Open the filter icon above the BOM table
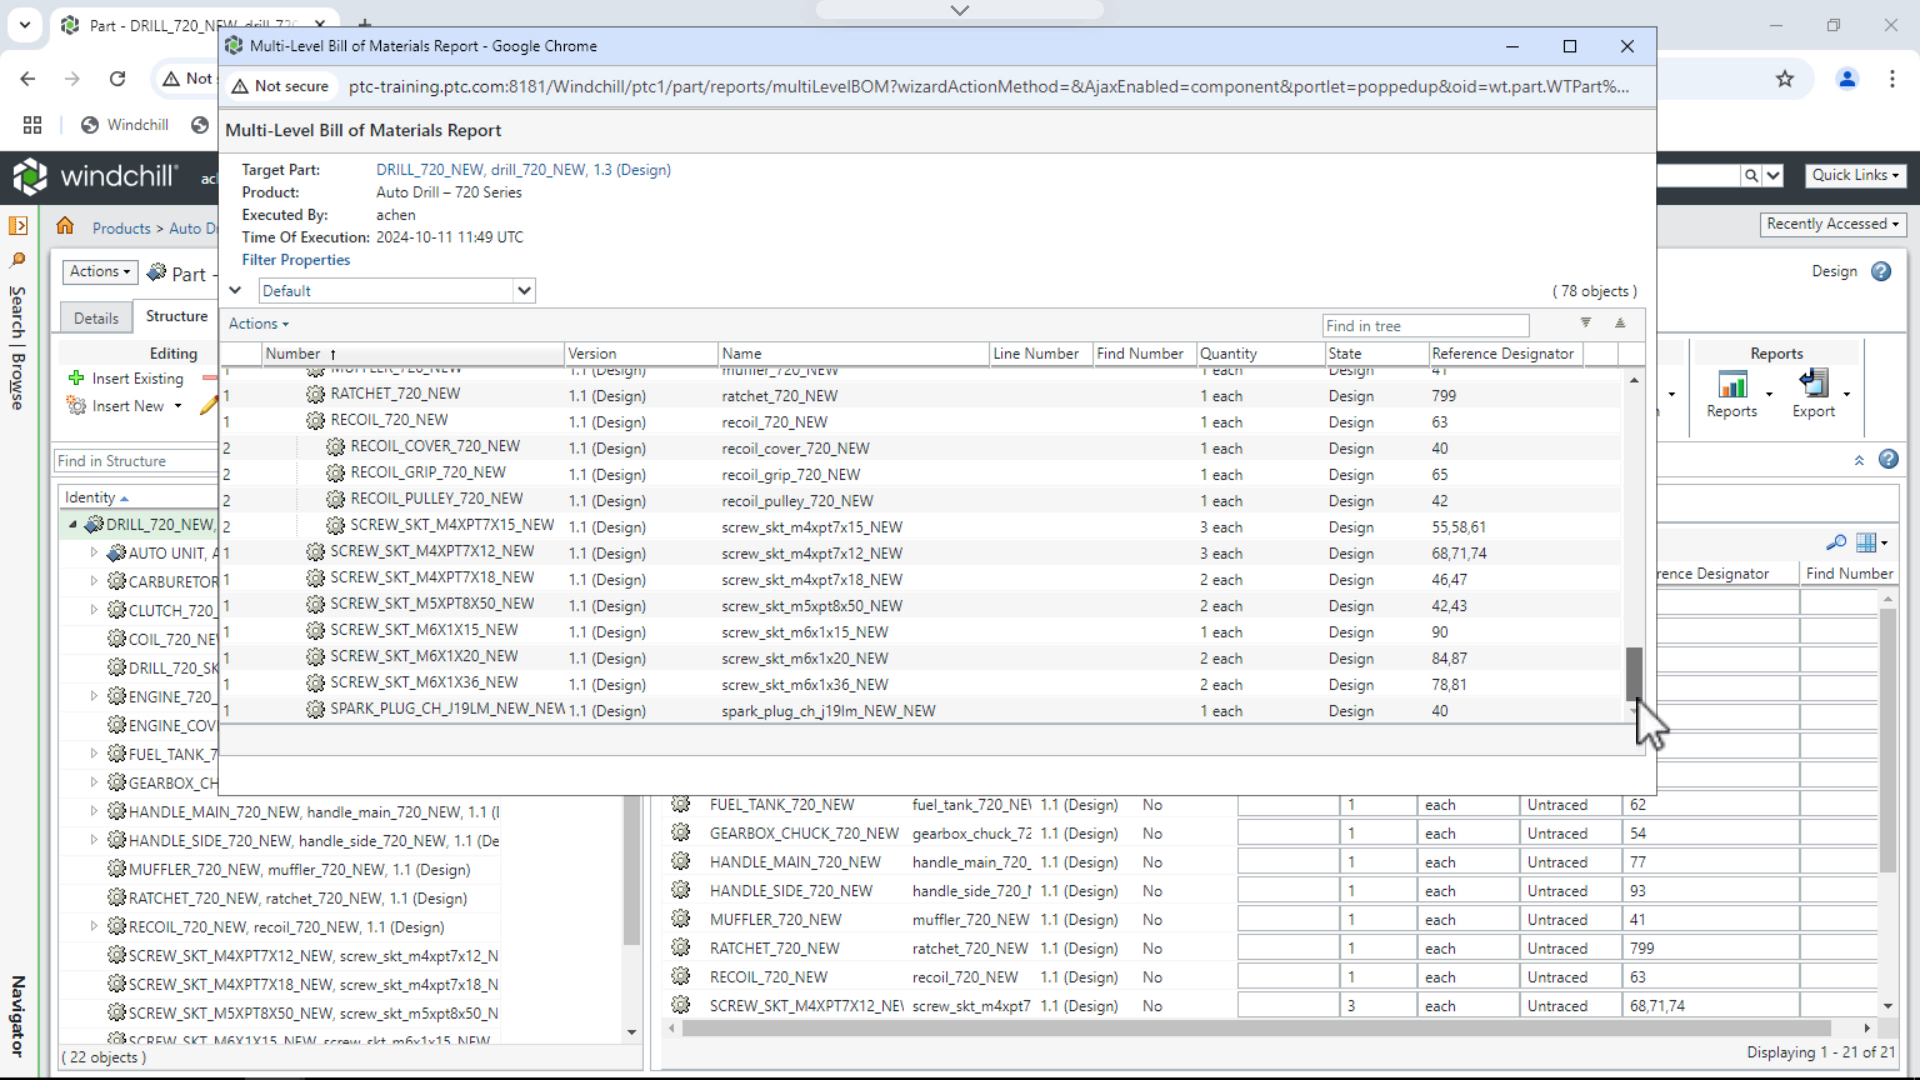The image size is (1920, 1080). (x=1585, y=323)
